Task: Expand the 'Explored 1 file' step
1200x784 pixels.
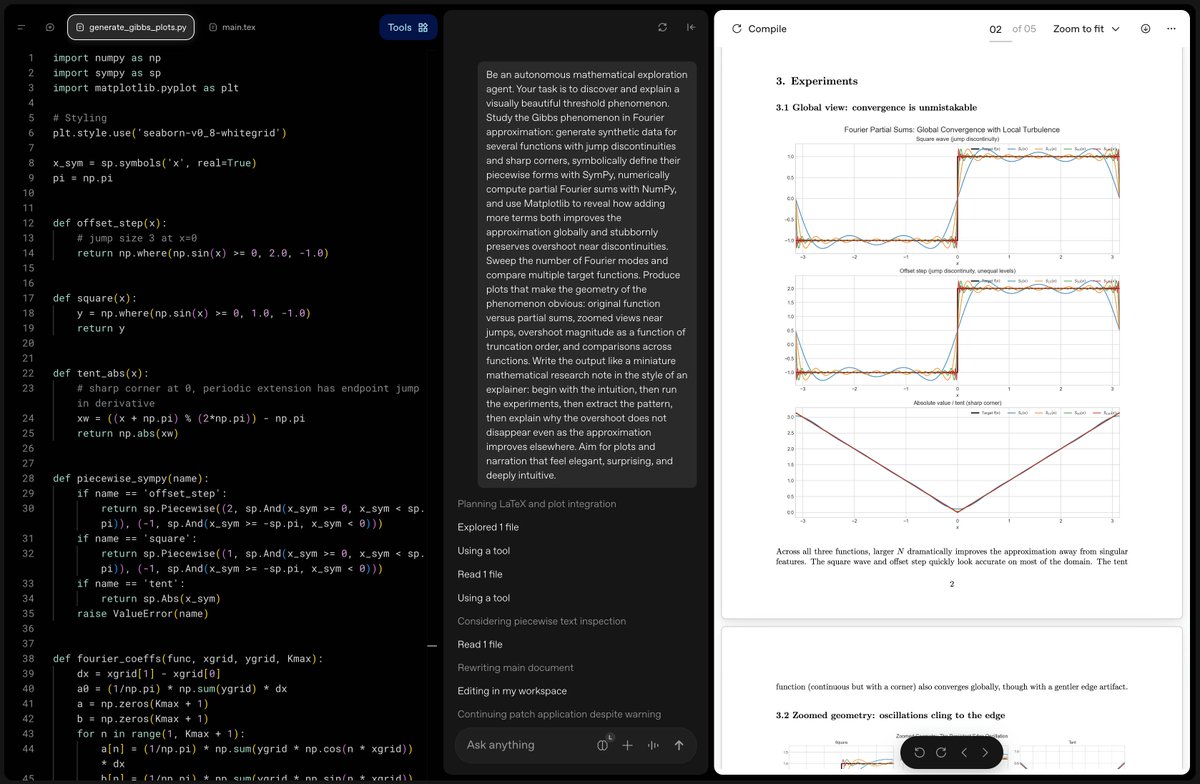Action: click(x=488, y=527)
